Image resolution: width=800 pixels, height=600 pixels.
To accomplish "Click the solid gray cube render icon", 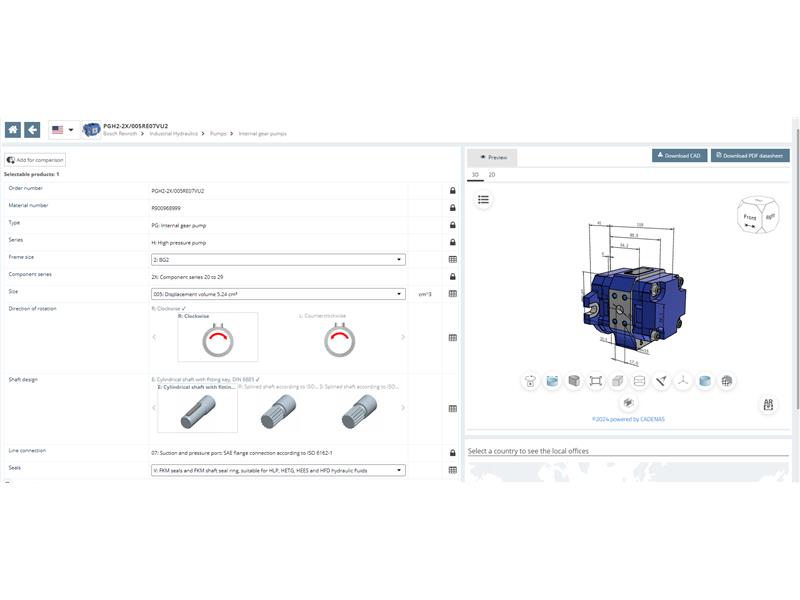I will pyautogui.click(x=574, y=381).
